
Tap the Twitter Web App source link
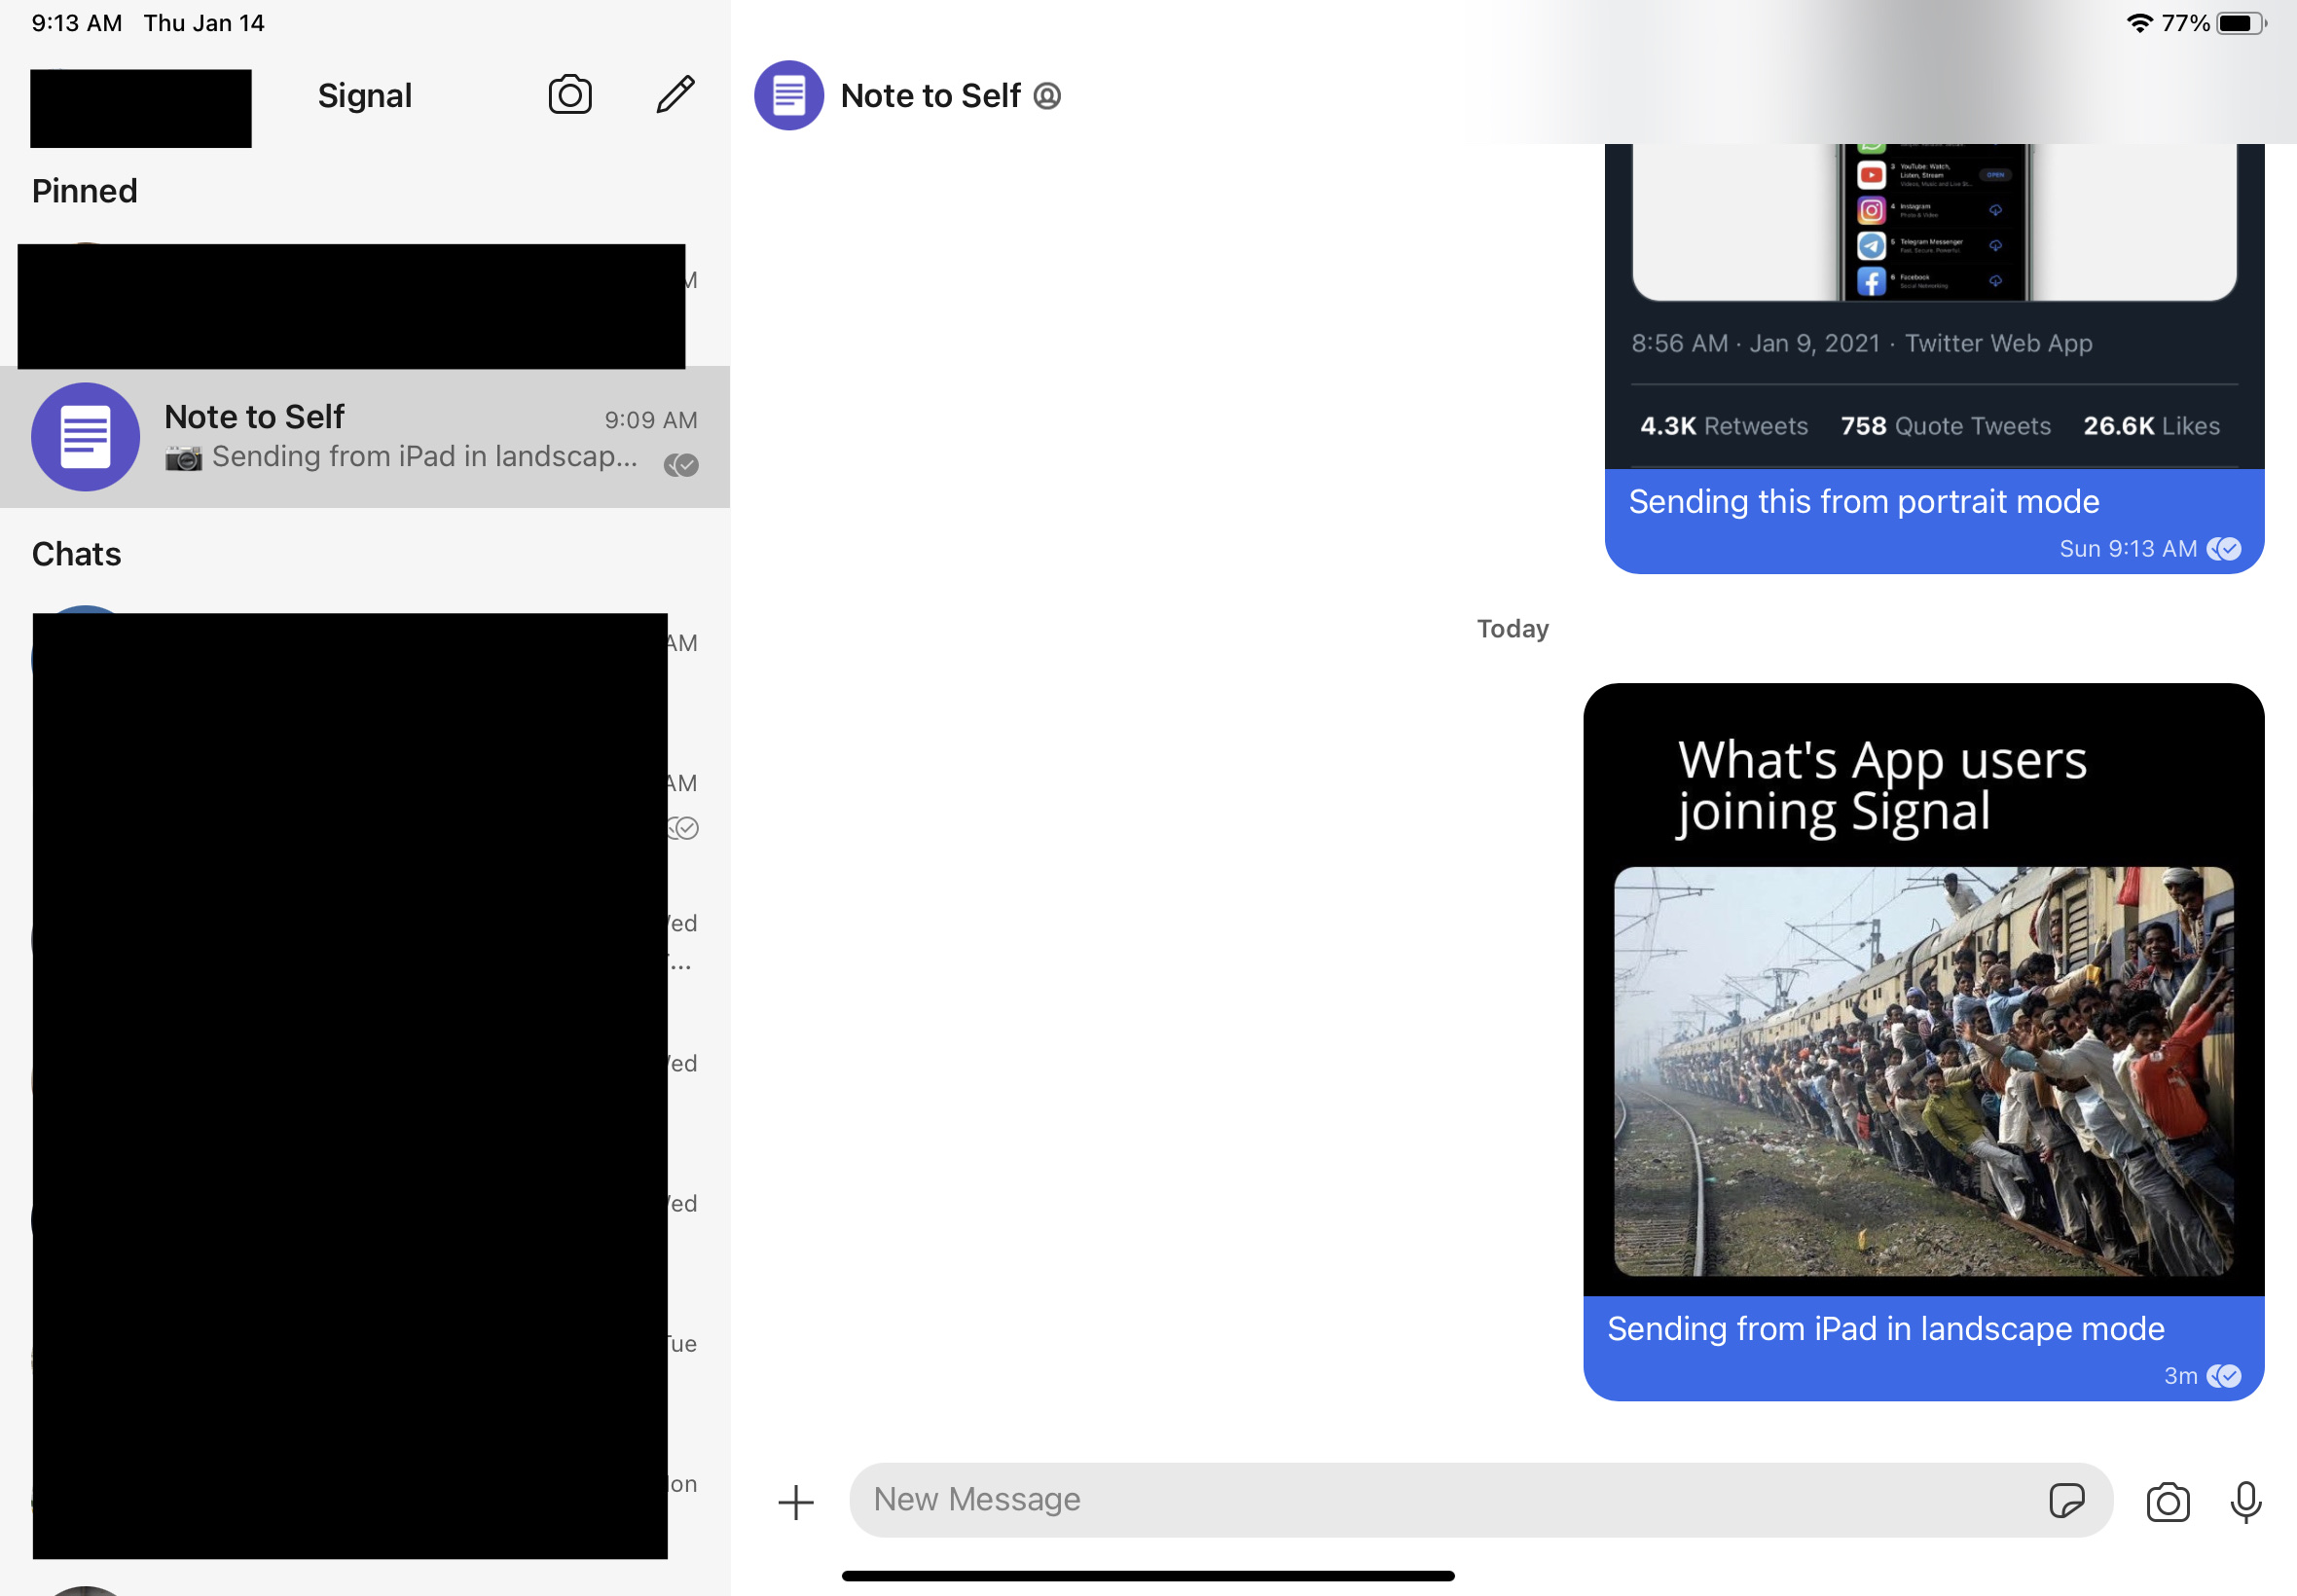pos(1999,343)
